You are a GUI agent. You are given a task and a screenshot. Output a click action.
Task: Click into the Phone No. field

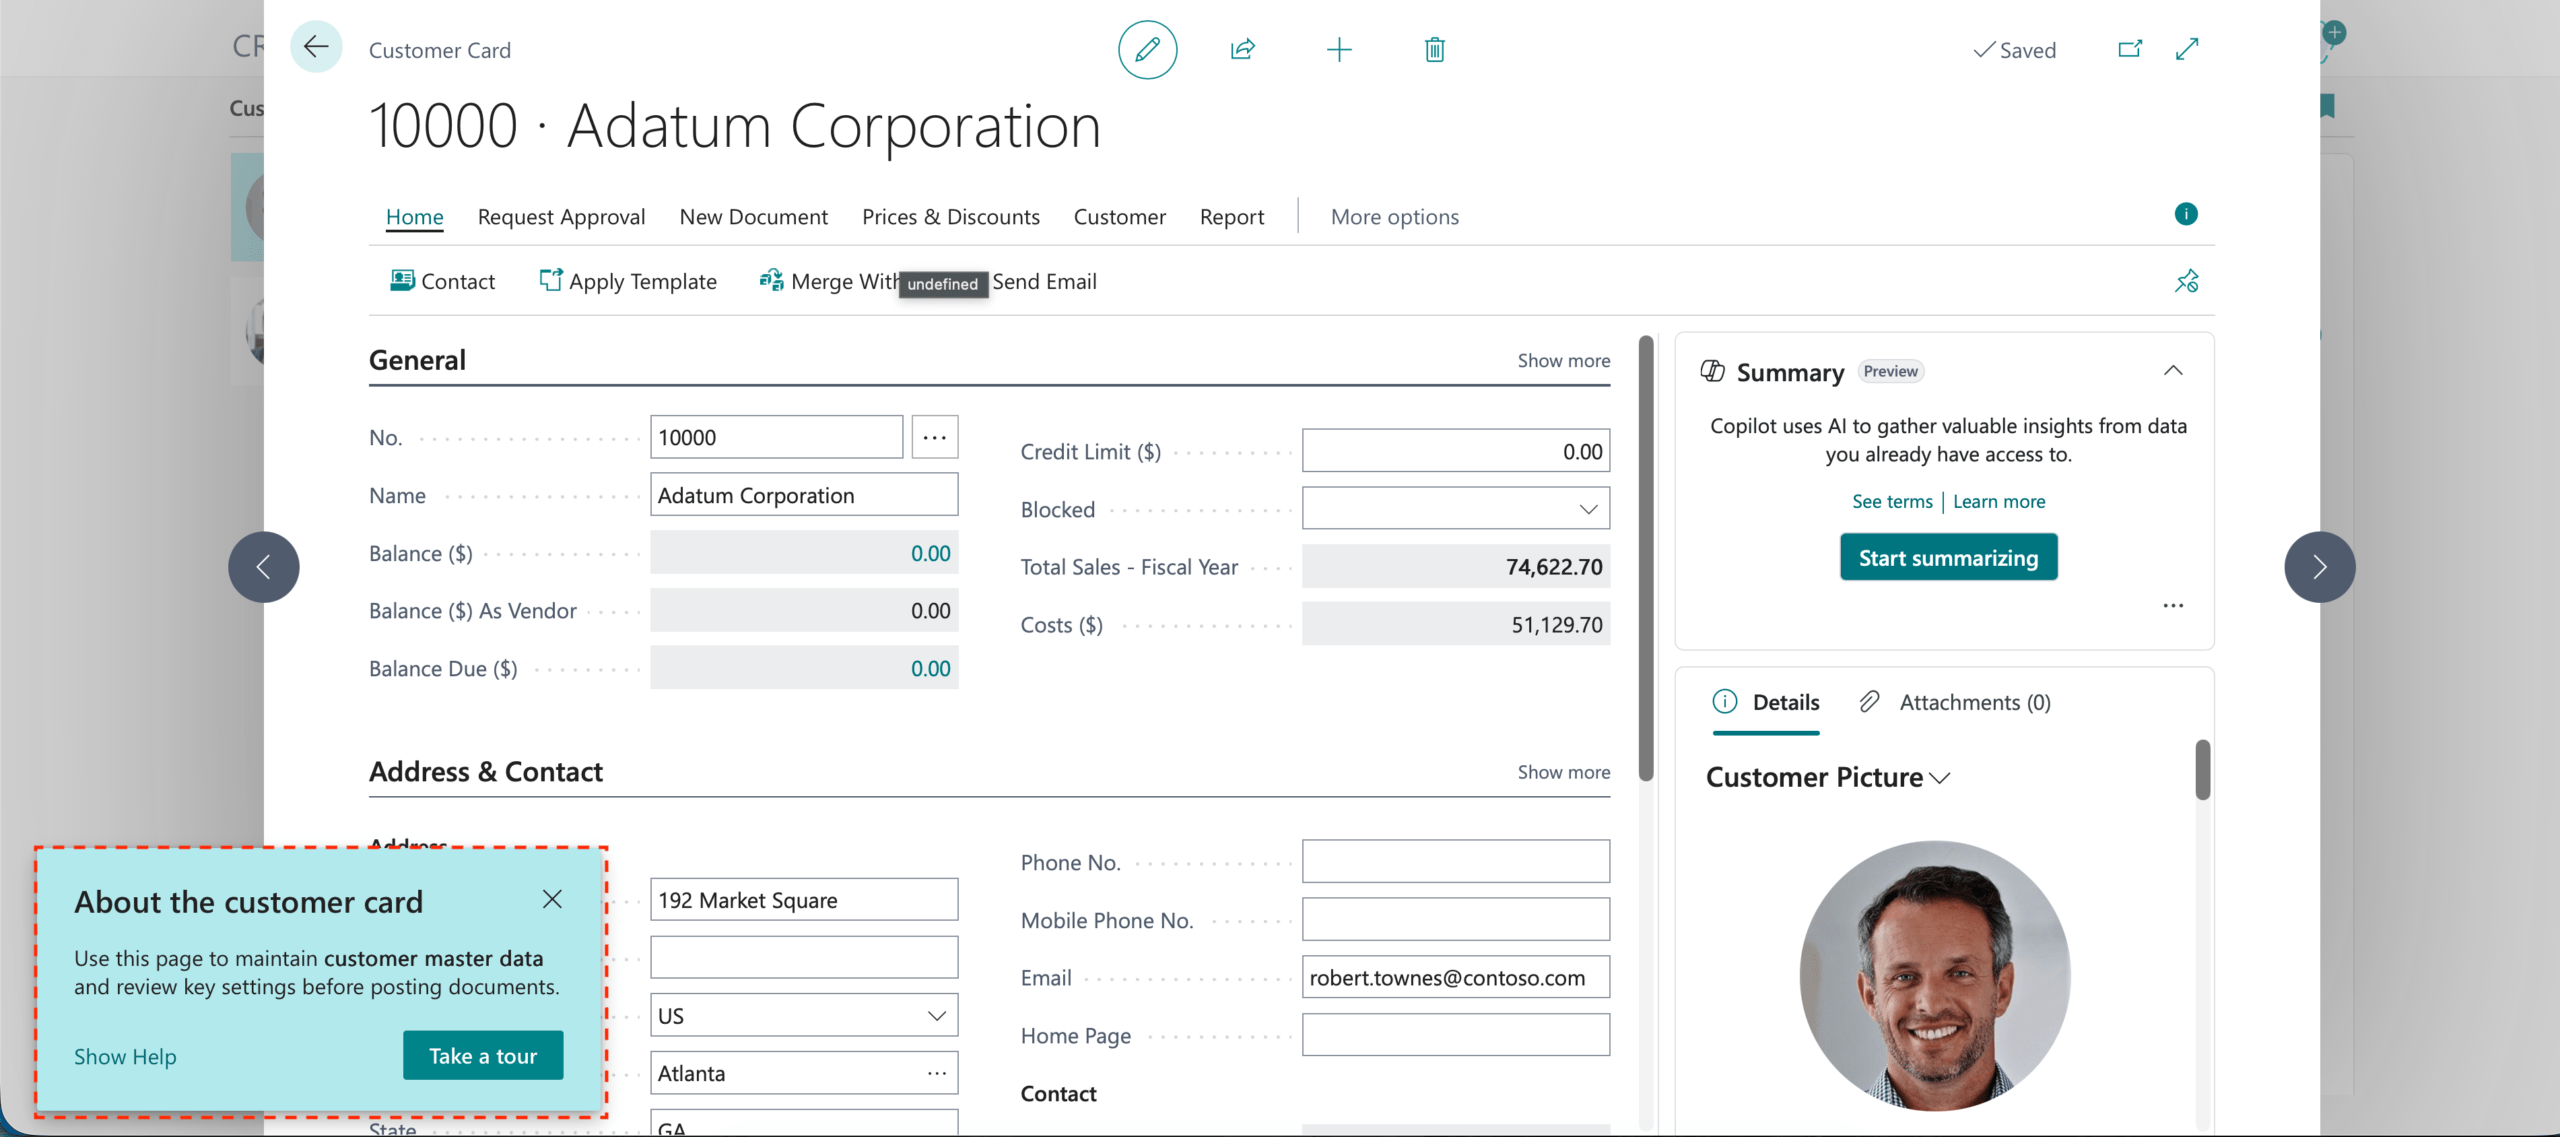pyautogui.click(x=1455, y=862)
